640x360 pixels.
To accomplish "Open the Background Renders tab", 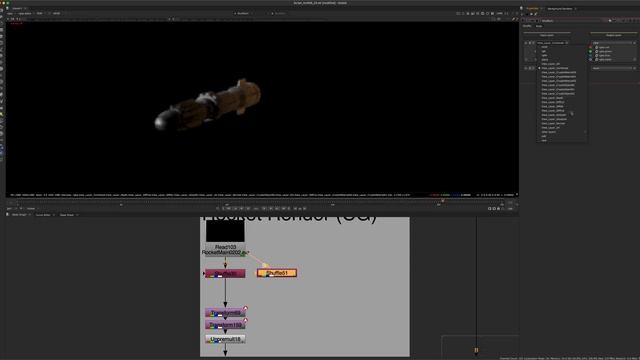I will [560, 8].
